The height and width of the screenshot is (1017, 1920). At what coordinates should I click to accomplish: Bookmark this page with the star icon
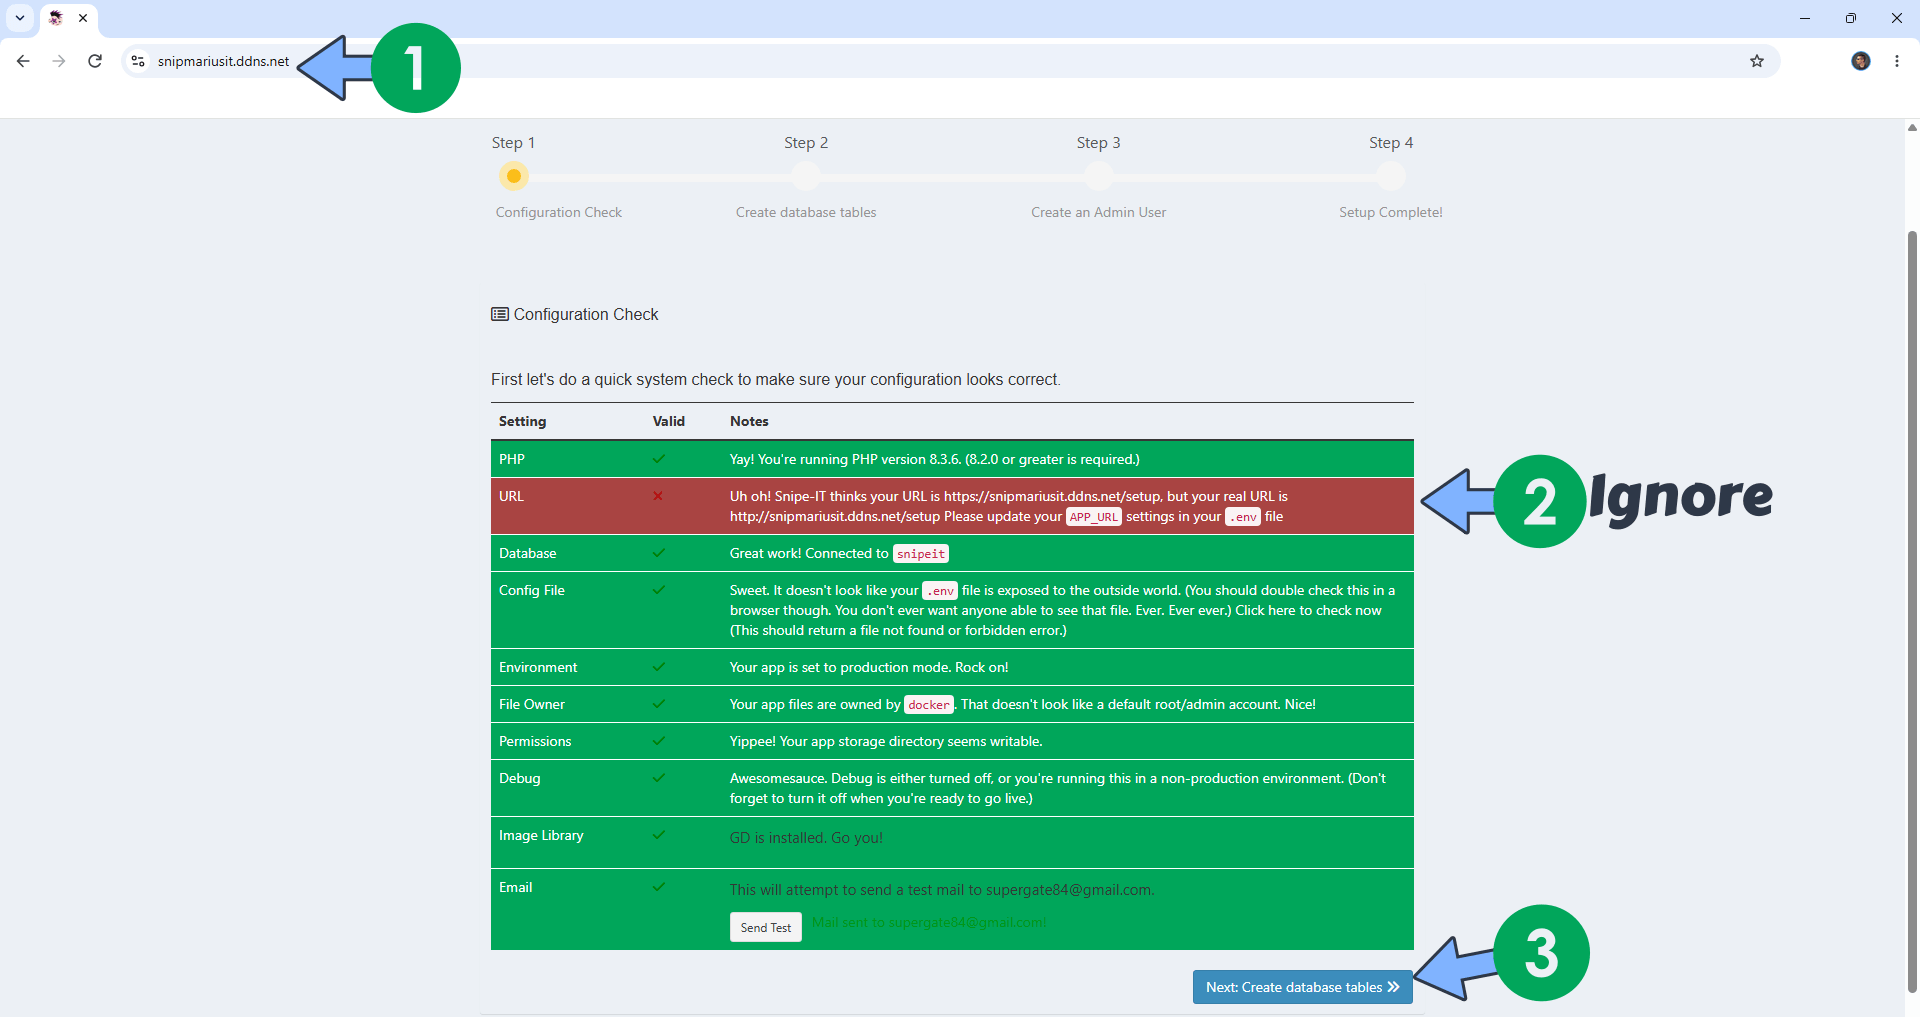(x=1757, y=61)
